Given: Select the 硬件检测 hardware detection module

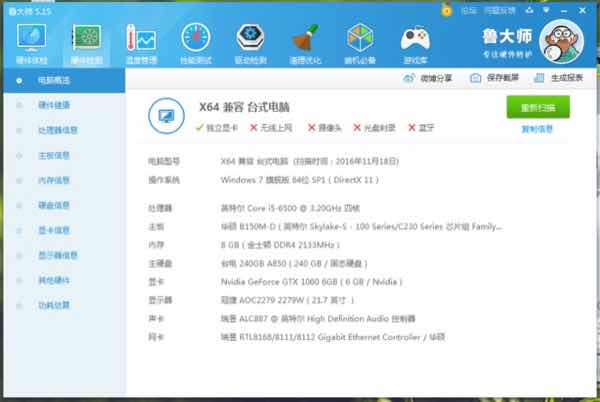Looking at the screenshot, I should (86, 43).
